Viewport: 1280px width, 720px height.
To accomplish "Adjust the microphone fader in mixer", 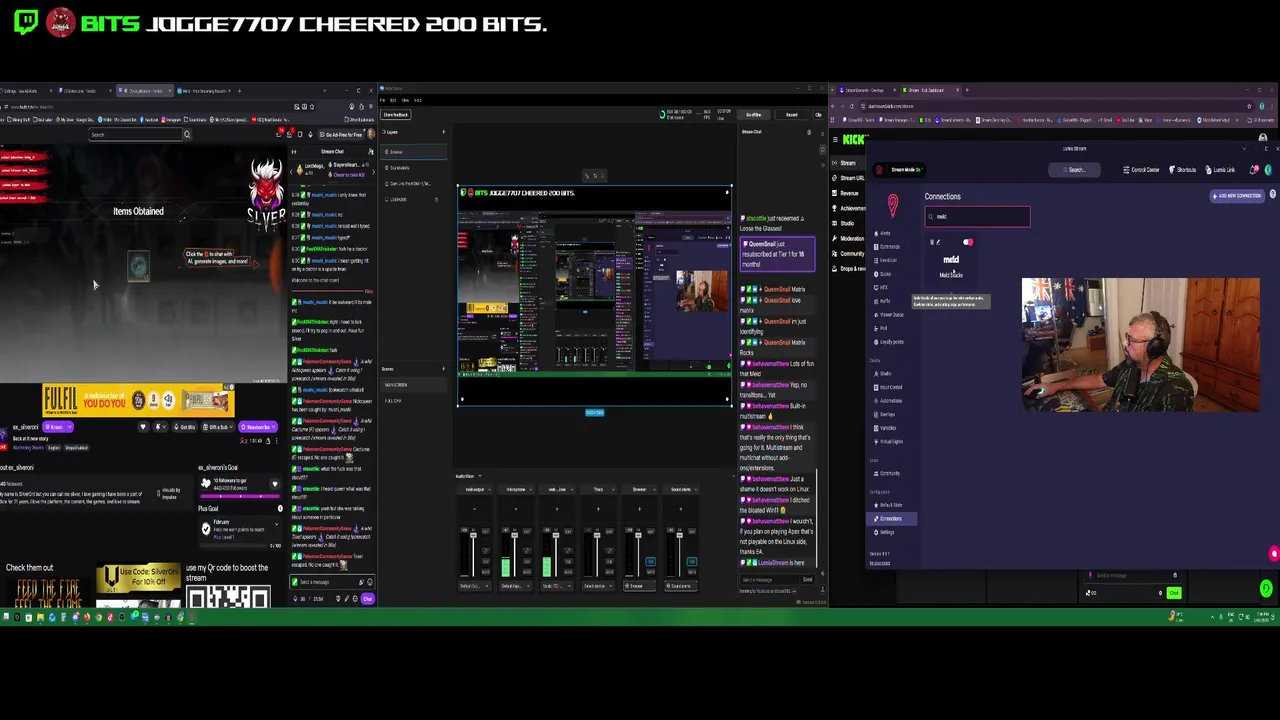I will (x=515, y=535).
